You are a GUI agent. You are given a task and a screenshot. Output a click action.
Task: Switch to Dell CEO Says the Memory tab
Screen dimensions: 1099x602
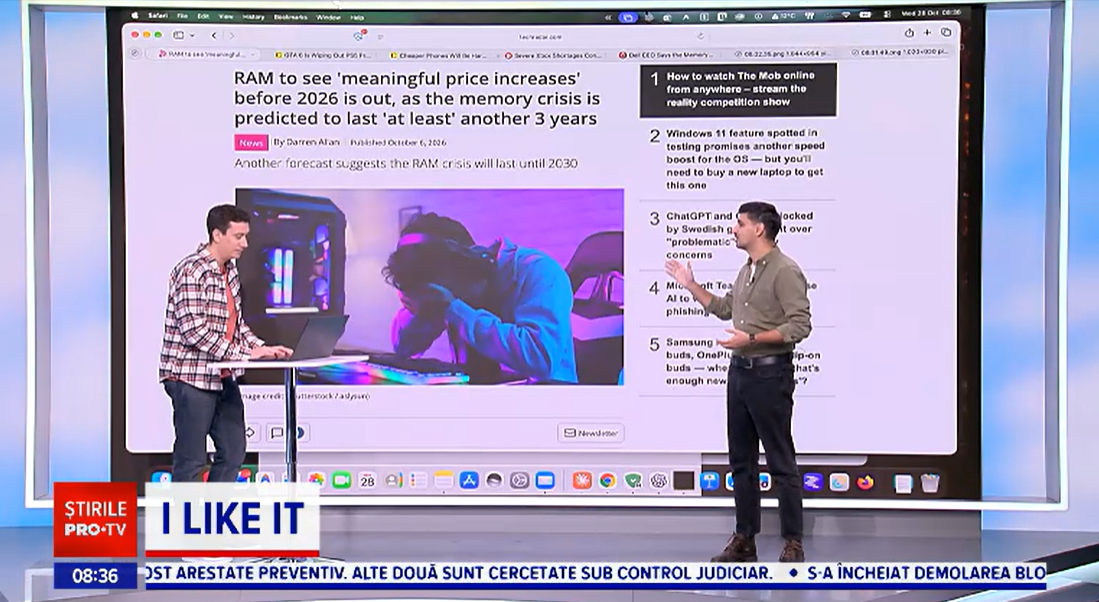pyautogui.click(x=666, y=55)
